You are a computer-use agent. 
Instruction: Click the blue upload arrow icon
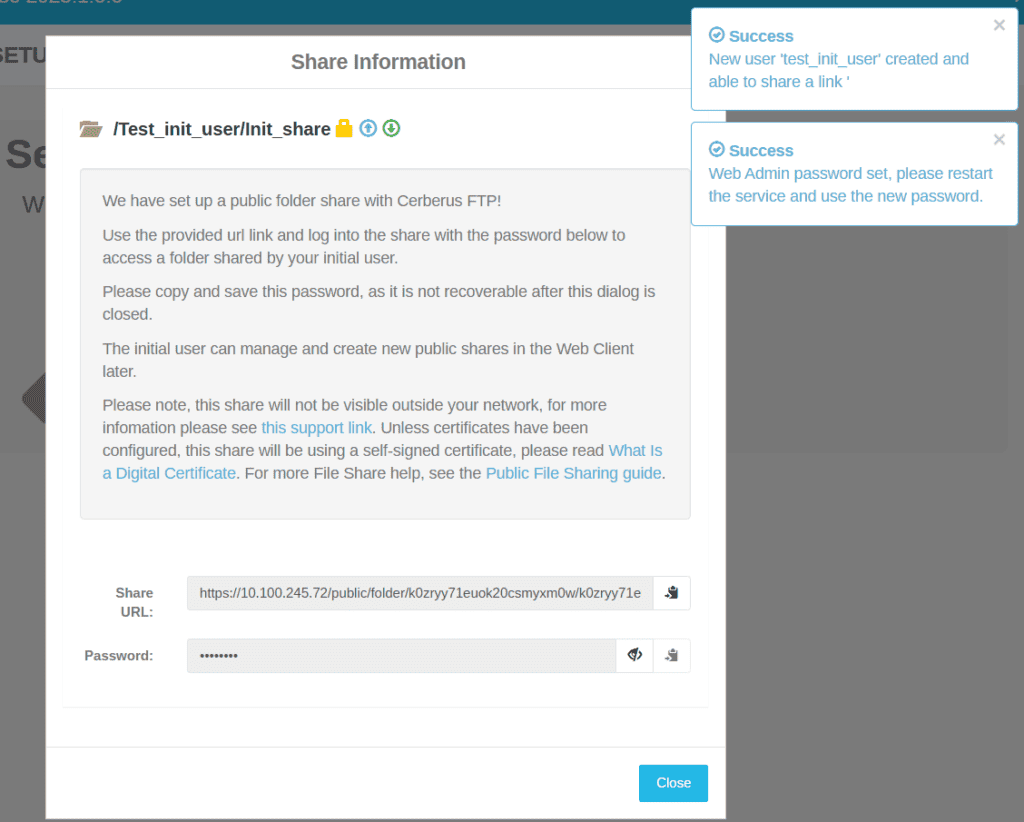(x=368, y=128)
